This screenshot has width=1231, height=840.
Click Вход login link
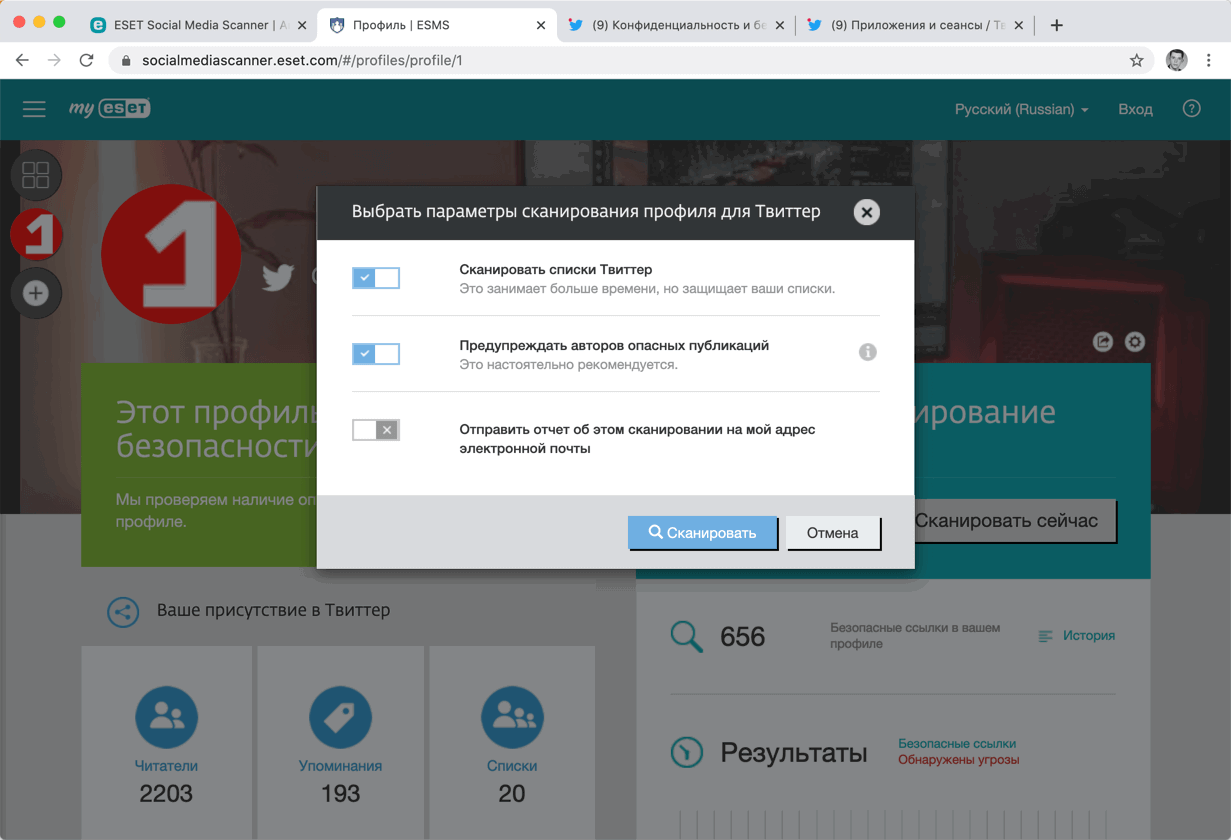pos(1135,109)
